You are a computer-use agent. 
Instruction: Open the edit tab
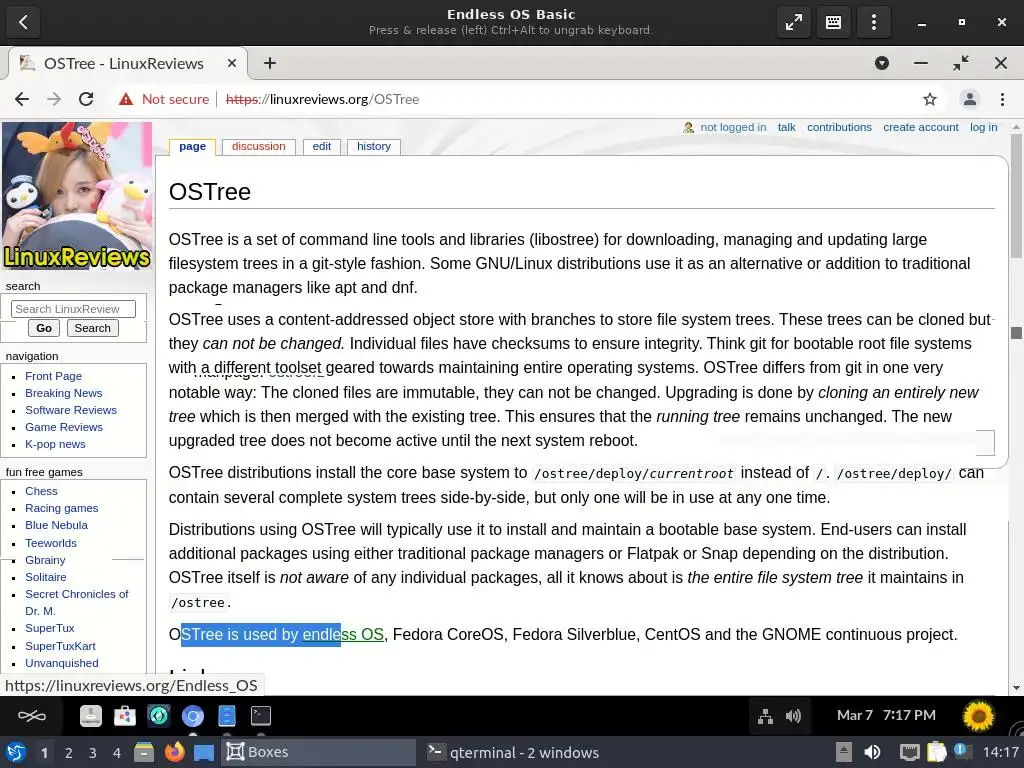(x=321, y=146)
